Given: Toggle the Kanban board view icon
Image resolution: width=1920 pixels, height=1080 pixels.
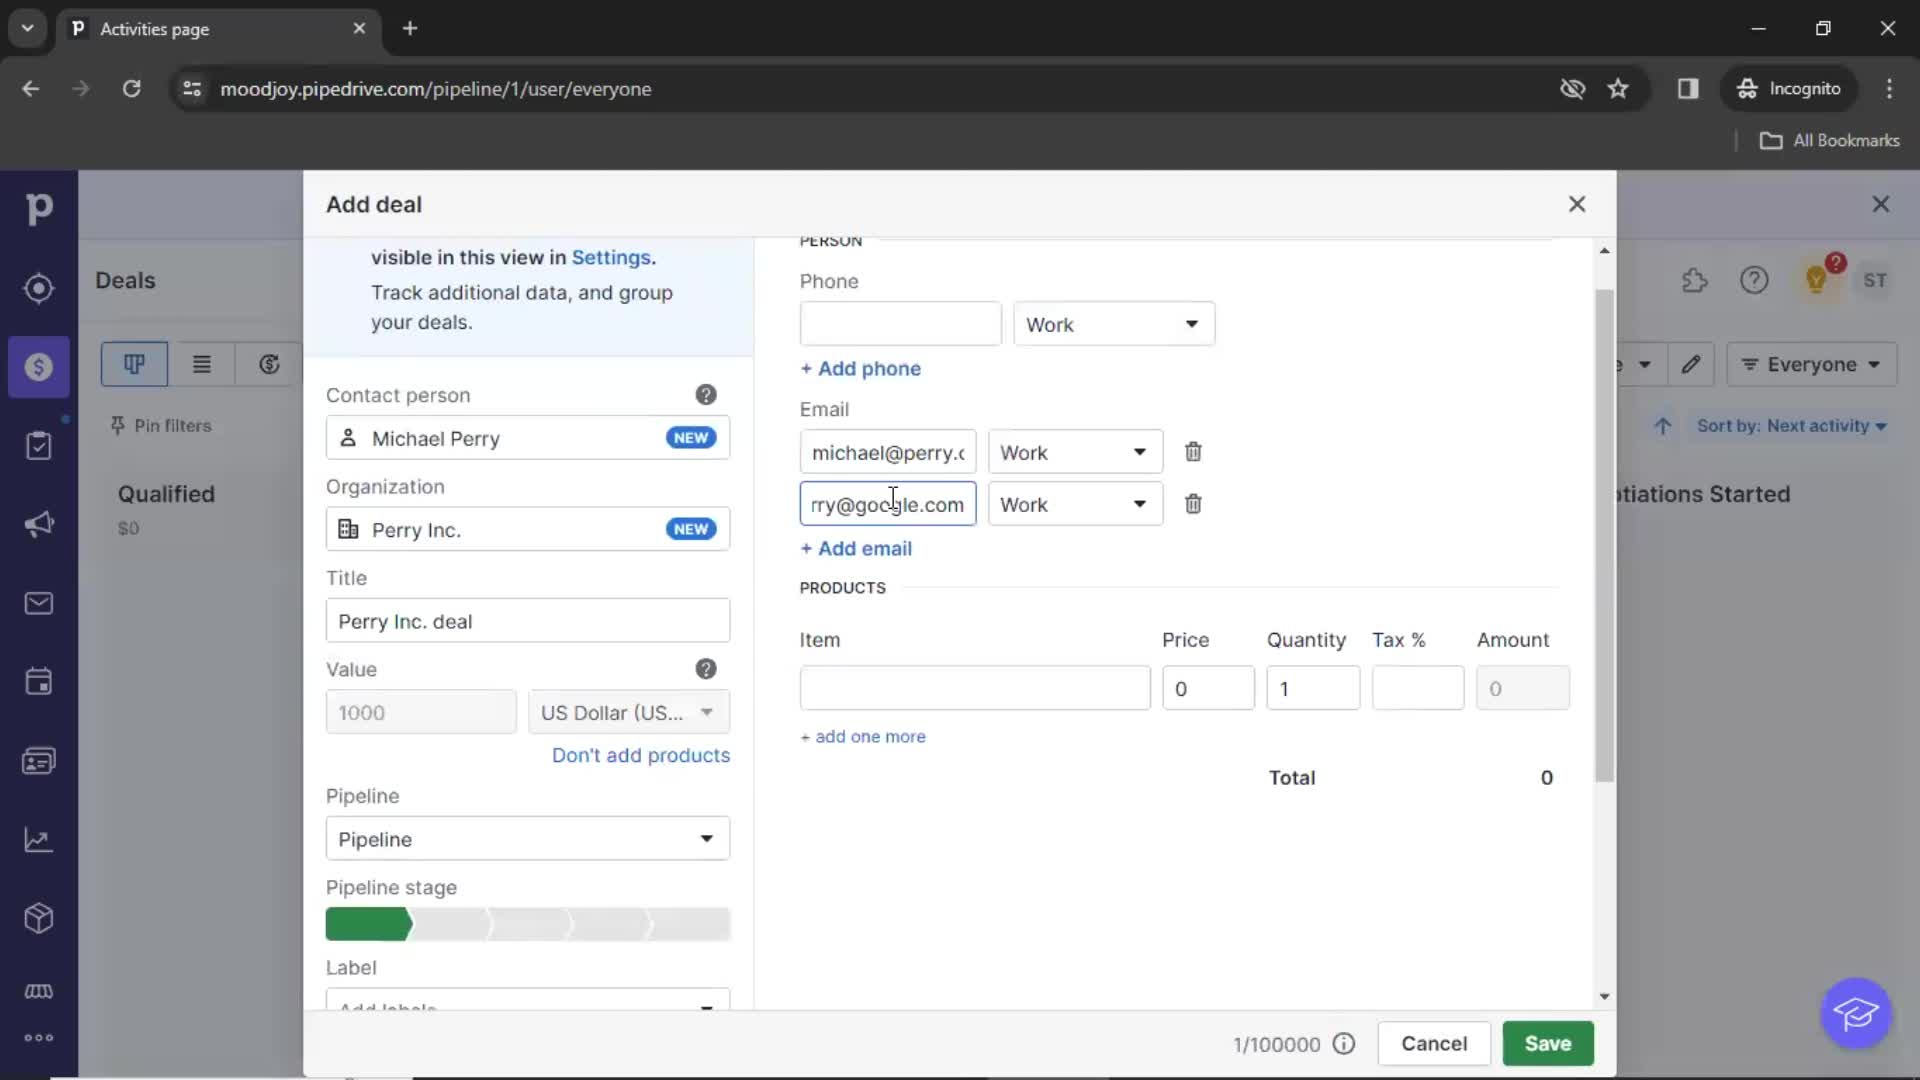Looking at the screenshot, I should [135, 364].
